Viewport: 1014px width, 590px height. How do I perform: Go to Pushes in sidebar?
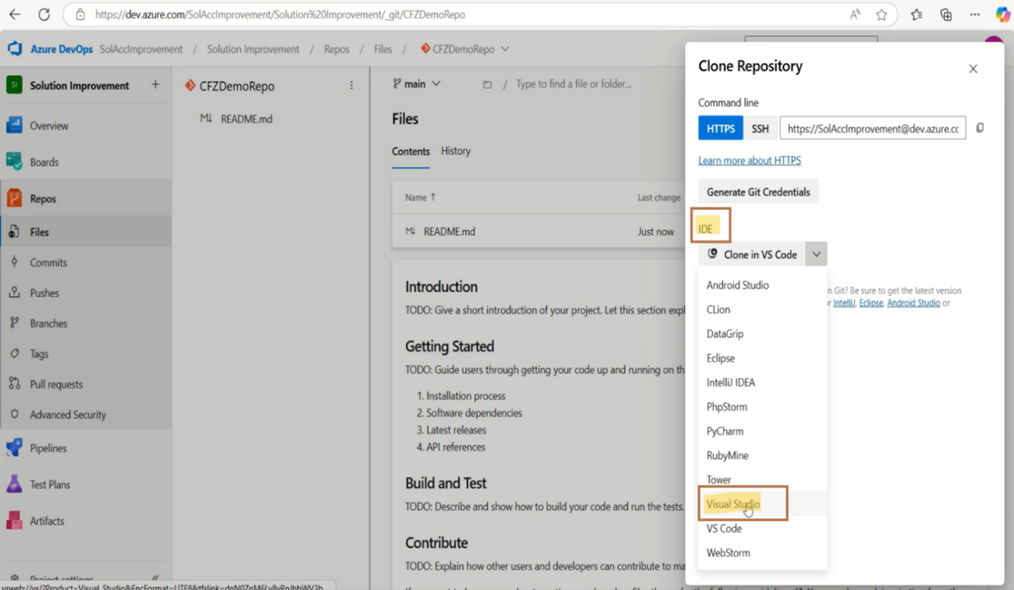tap(44, 292)
